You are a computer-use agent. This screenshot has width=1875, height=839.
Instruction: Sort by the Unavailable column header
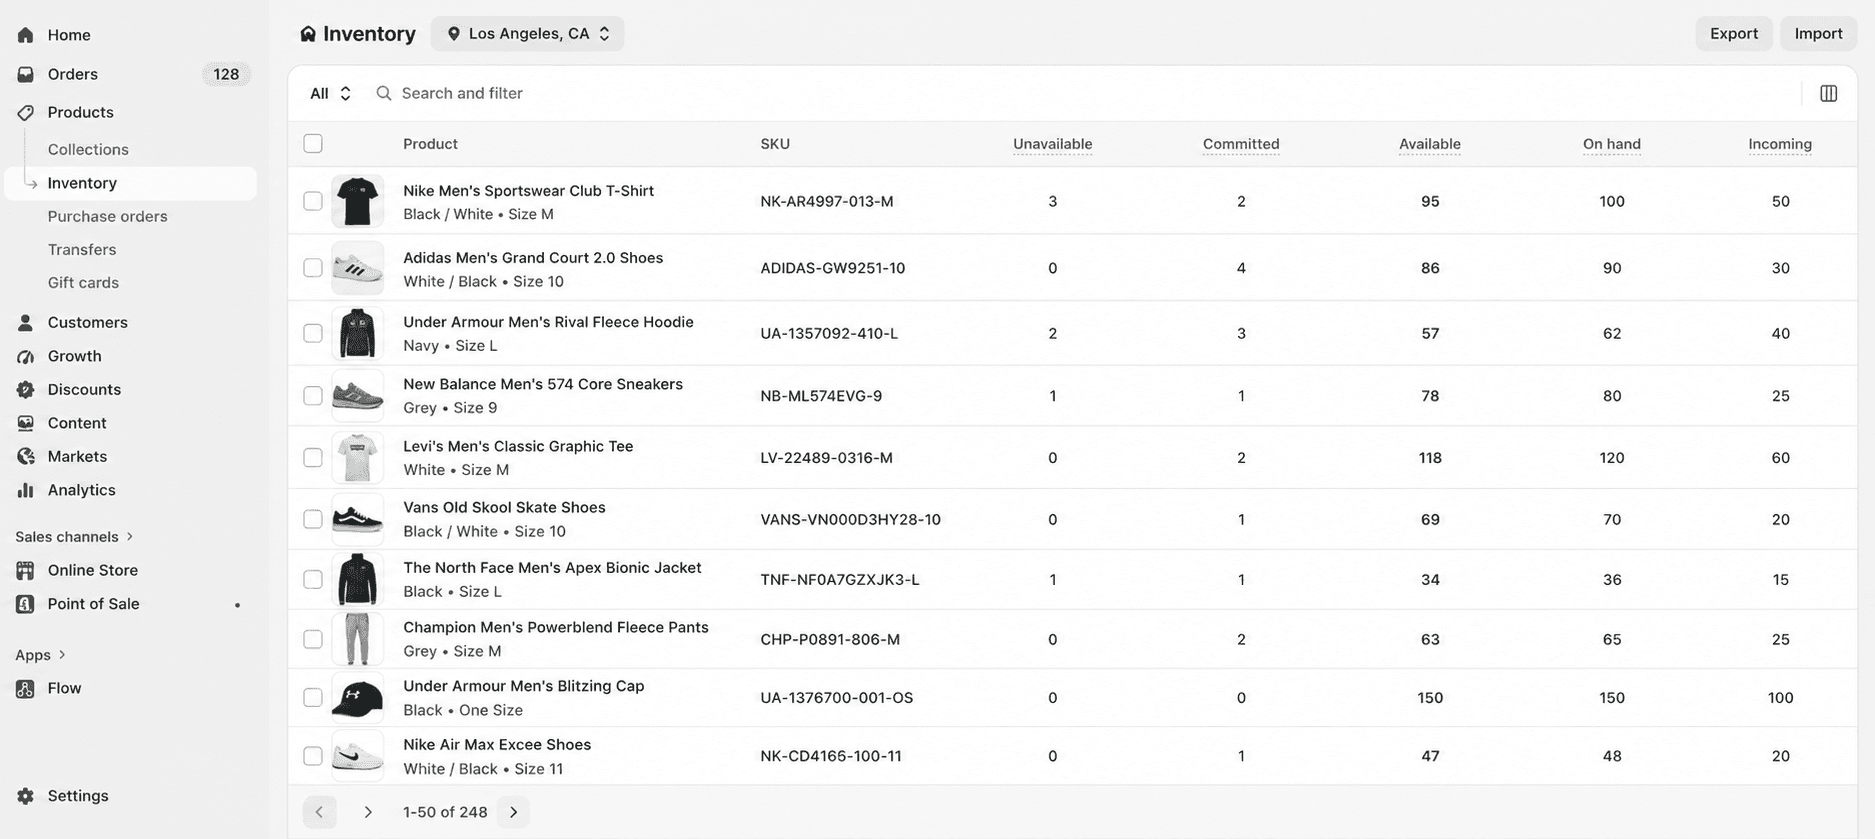(1052, 144)
